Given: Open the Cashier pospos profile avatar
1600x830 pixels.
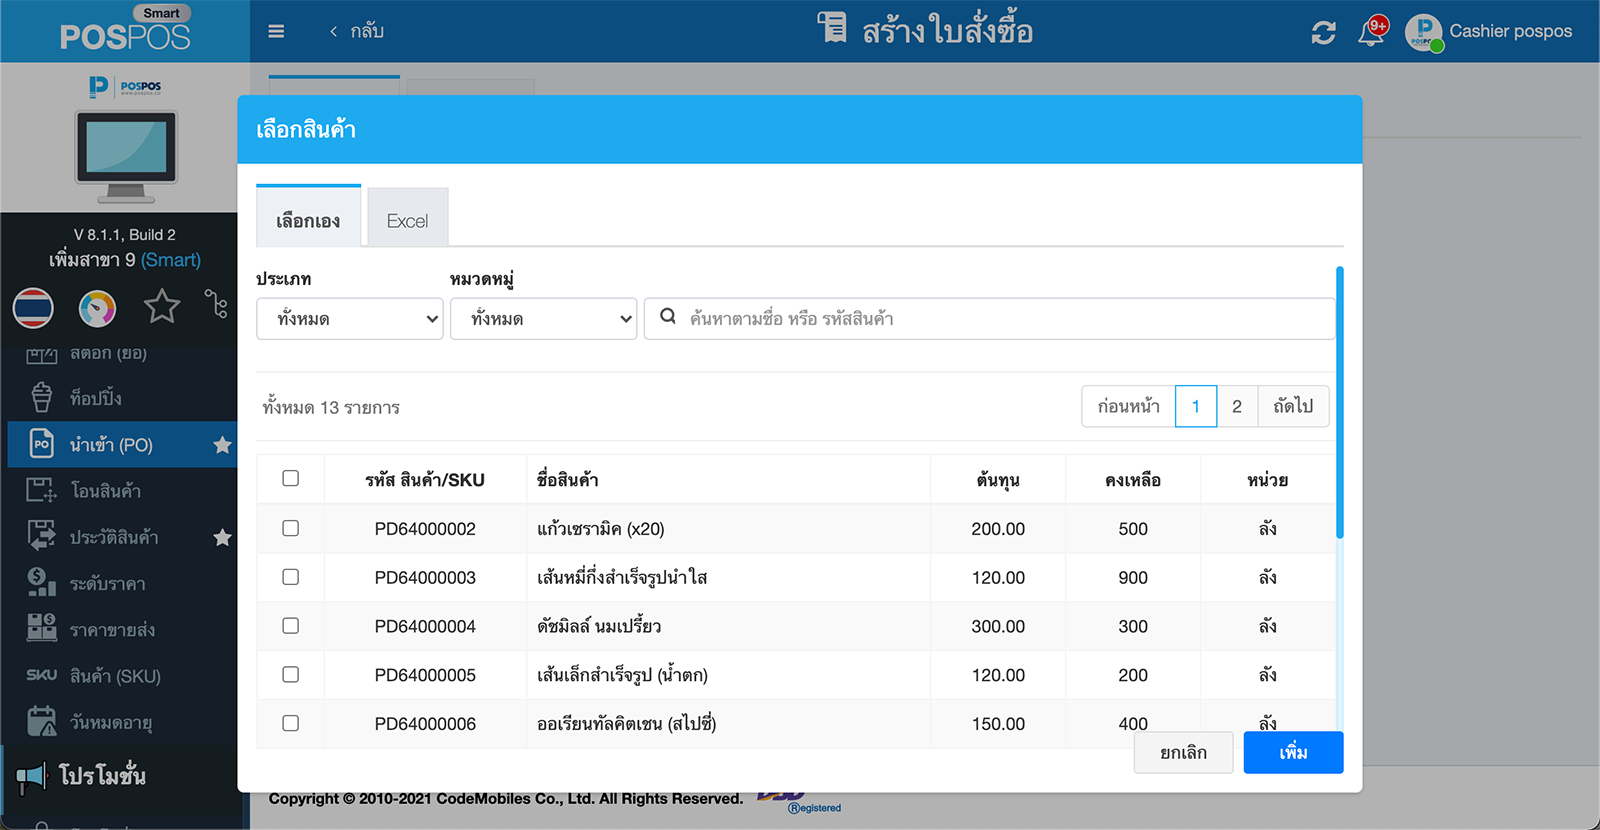Looking at the screenshot, I should click(1423, 32).
